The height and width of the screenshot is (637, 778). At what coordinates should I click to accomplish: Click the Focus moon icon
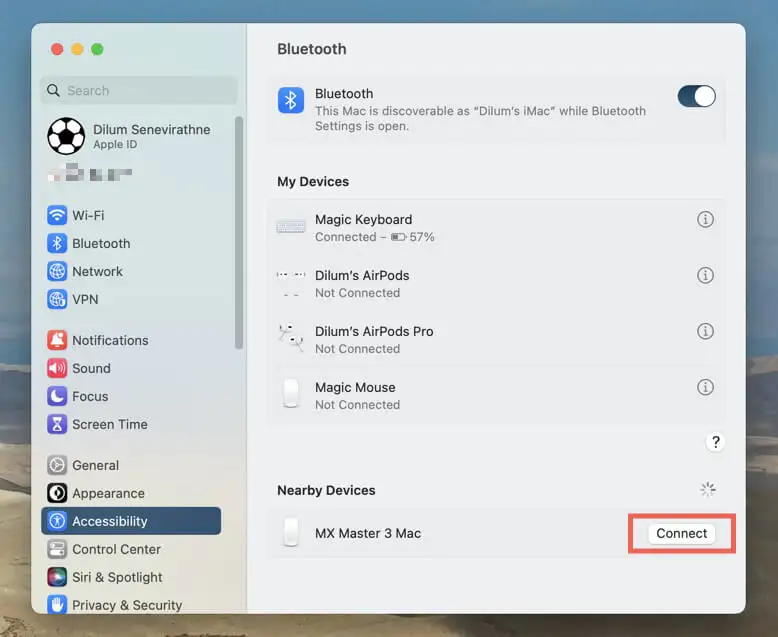click(57, 396)
